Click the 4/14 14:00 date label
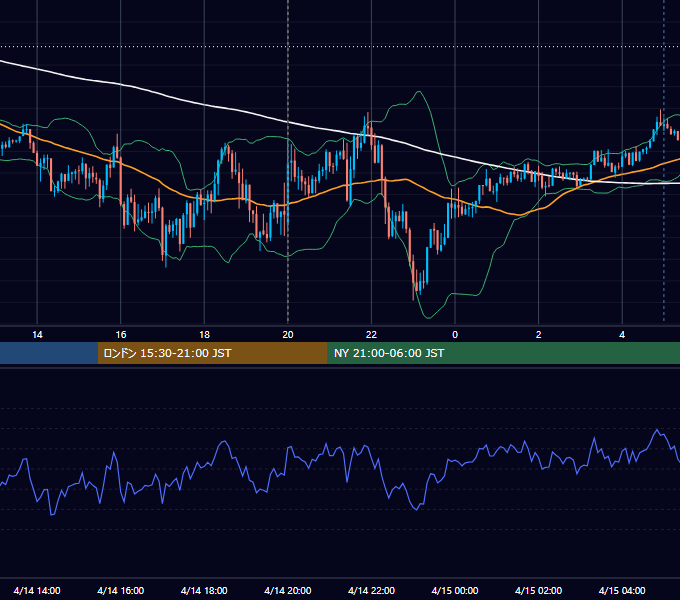This screenshot has height=600, width=680. [37, 590]
